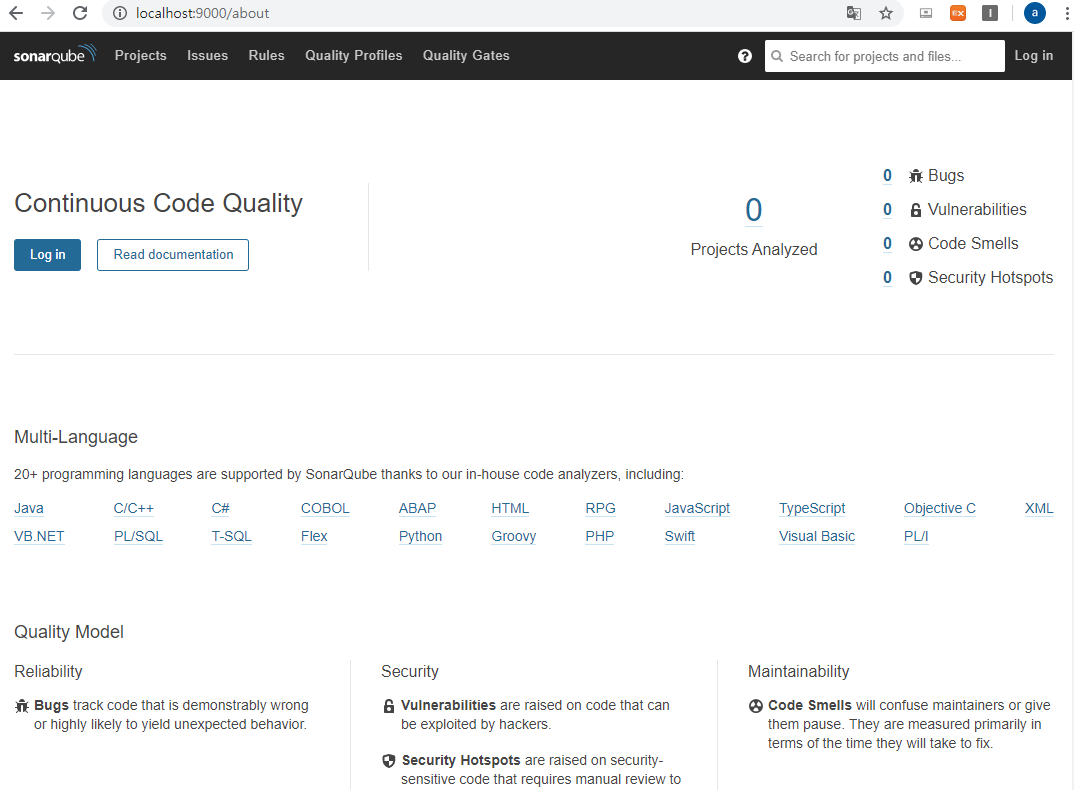Image resolution: width=1074 pixels, height=790 pixels.
Task: Click Read documentation button
Action: (x=173, y=255)
